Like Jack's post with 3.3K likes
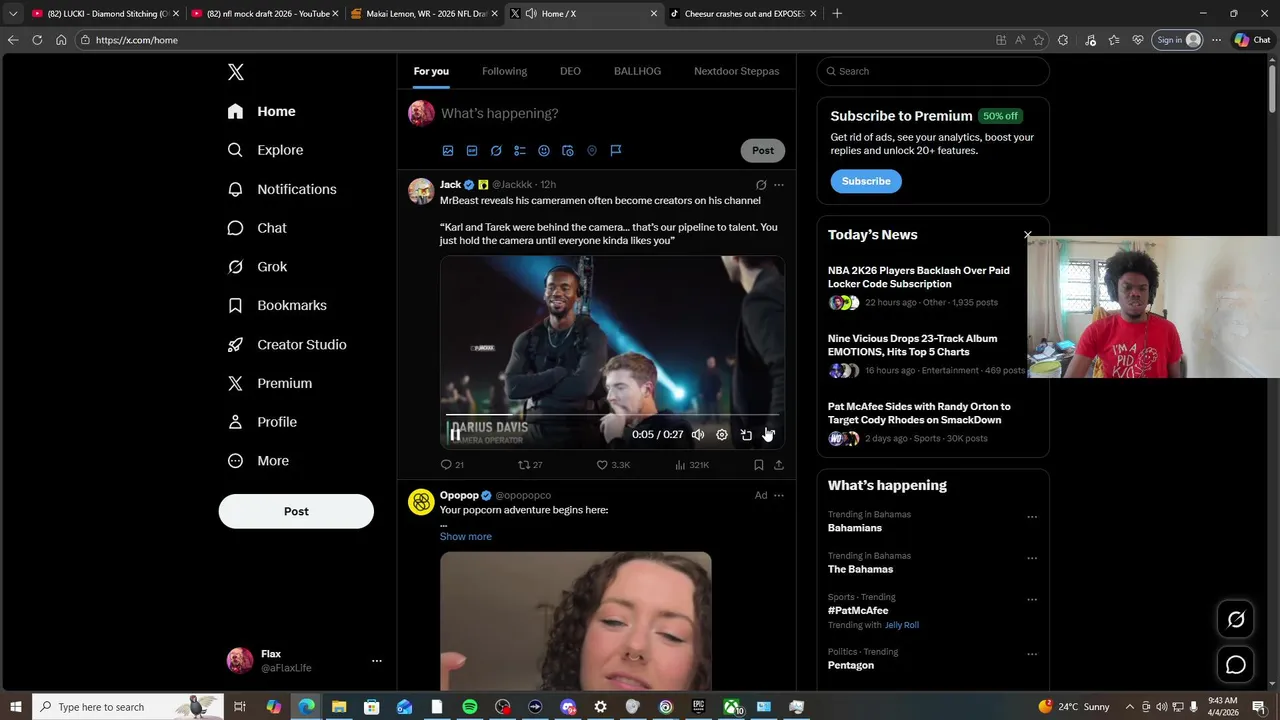The width and height of the screenshot is (1280, 720). click(x=613, y=465)
